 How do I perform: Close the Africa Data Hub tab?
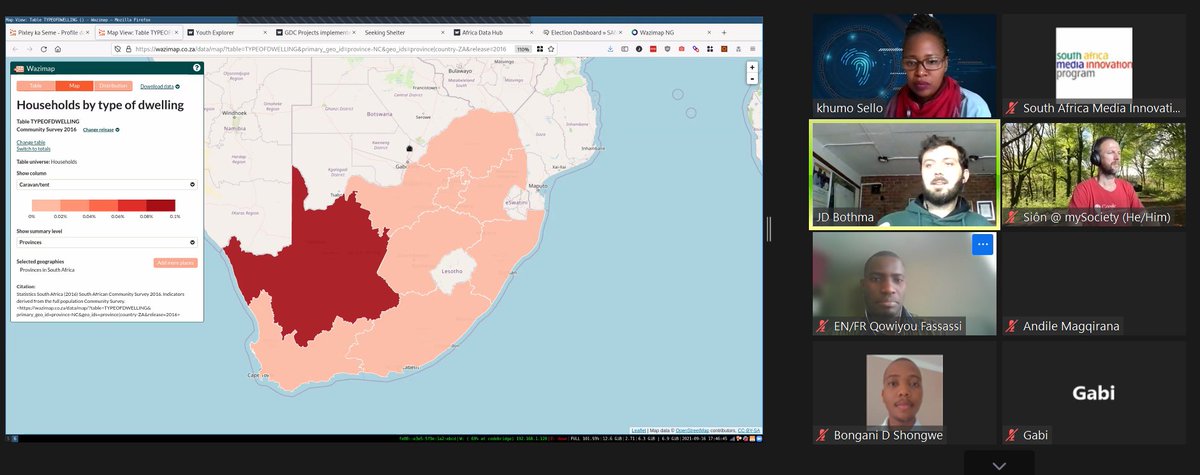tap(529, 32)
